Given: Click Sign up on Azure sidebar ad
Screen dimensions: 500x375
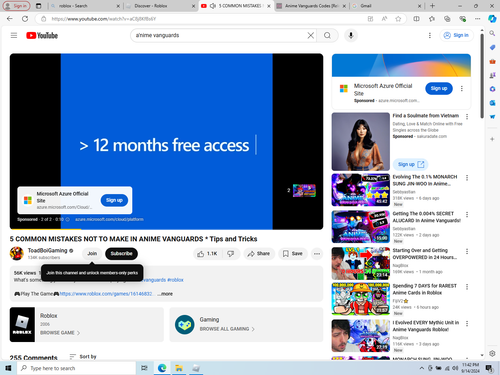Looking at the screenshot, I should point(439,88).
